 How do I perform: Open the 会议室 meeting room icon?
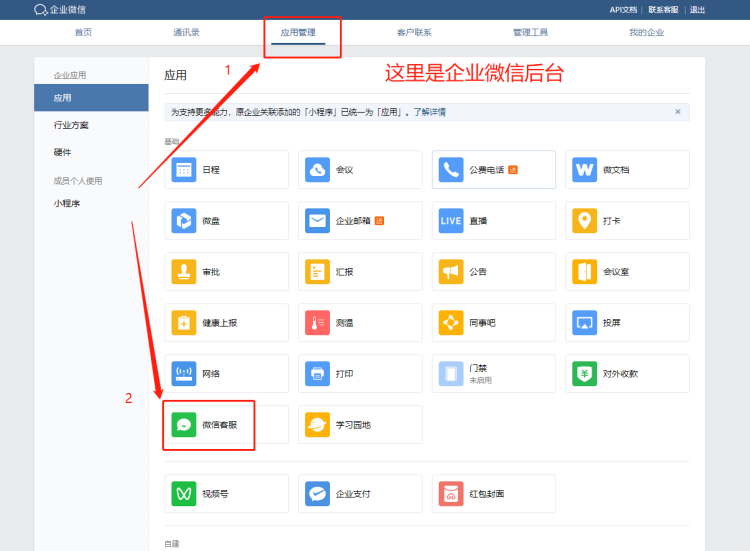tap(585, 272)
